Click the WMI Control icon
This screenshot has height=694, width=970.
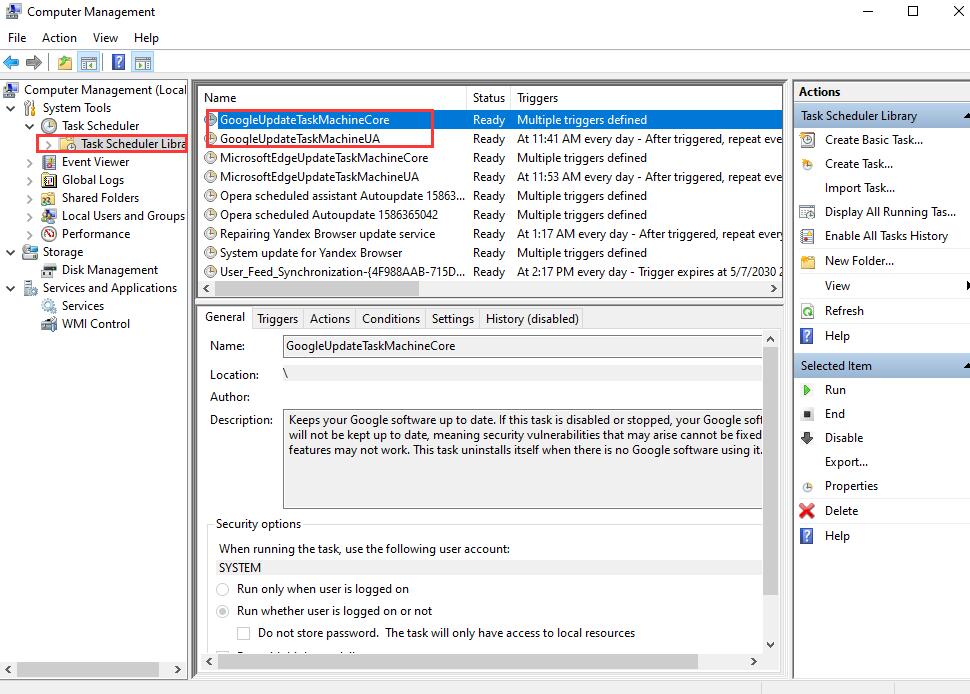[x=49, y=324]
